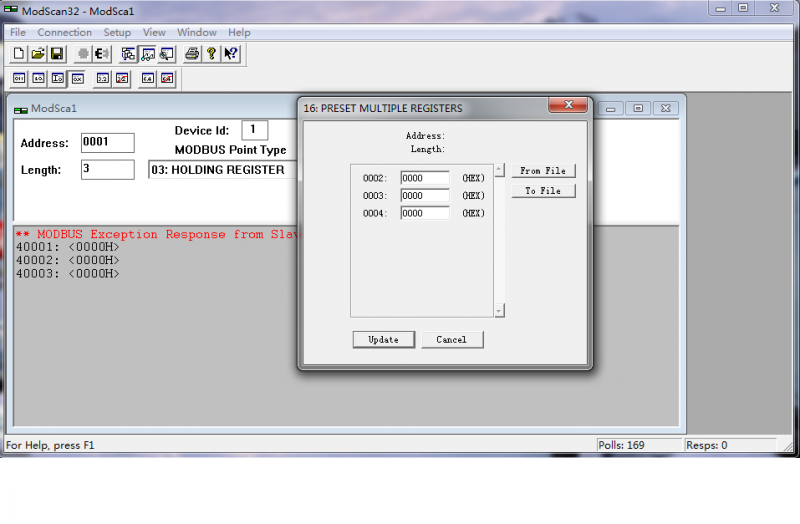Select the hex display format icon
This screenshot has width=800, height=524.
coord(77,79)
